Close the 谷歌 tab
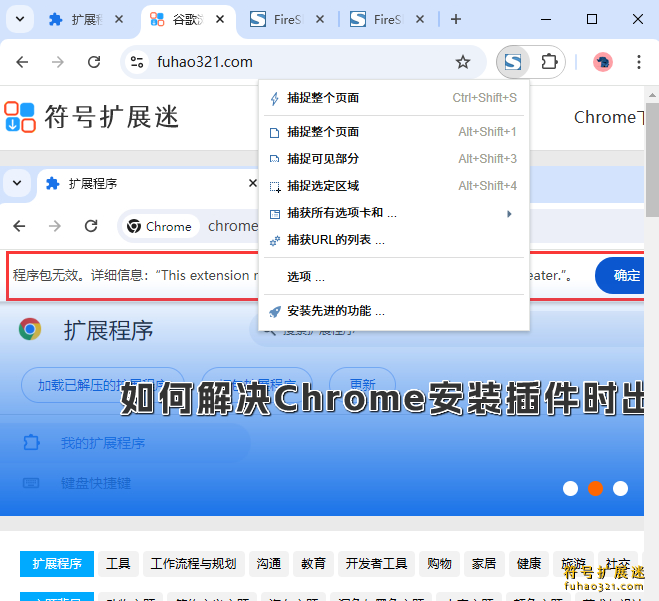The height and width of the screenshot is (601, 659). click(220, 19)
